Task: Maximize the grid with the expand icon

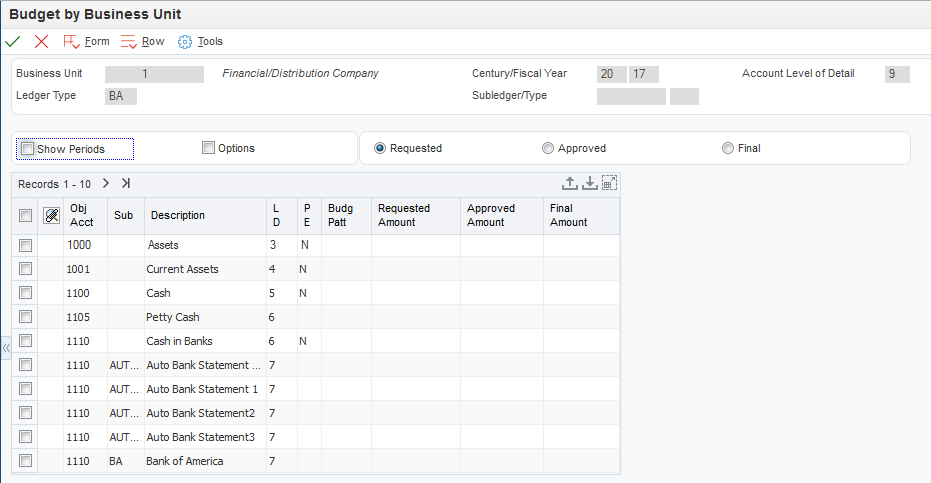Action: click(609, 183)
